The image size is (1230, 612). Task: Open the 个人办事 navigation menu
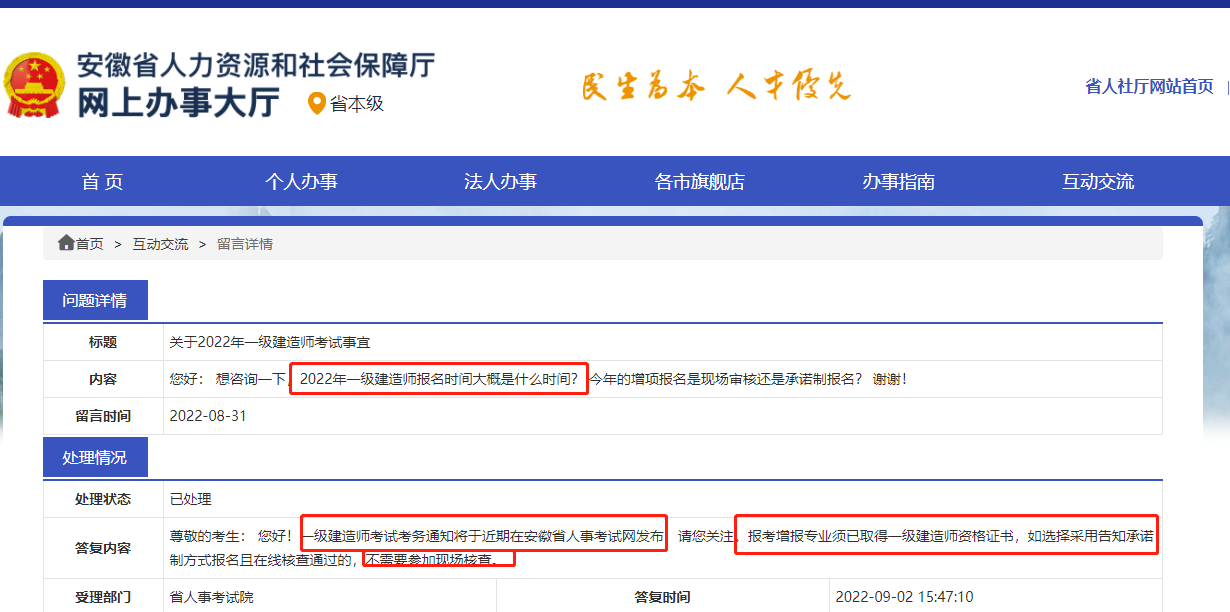[301, 182]
